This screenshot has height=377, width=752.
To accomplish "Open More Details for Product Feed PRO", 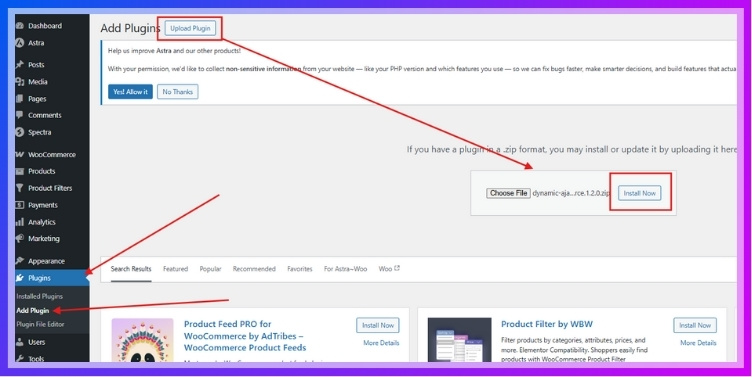I will click(381, 343).
